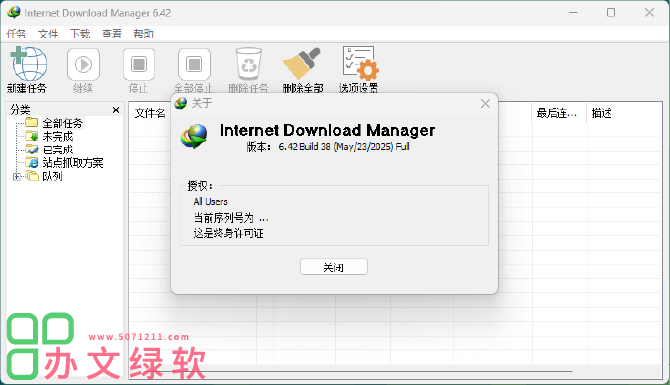Select 站点抓取方案 tree item

72,163
